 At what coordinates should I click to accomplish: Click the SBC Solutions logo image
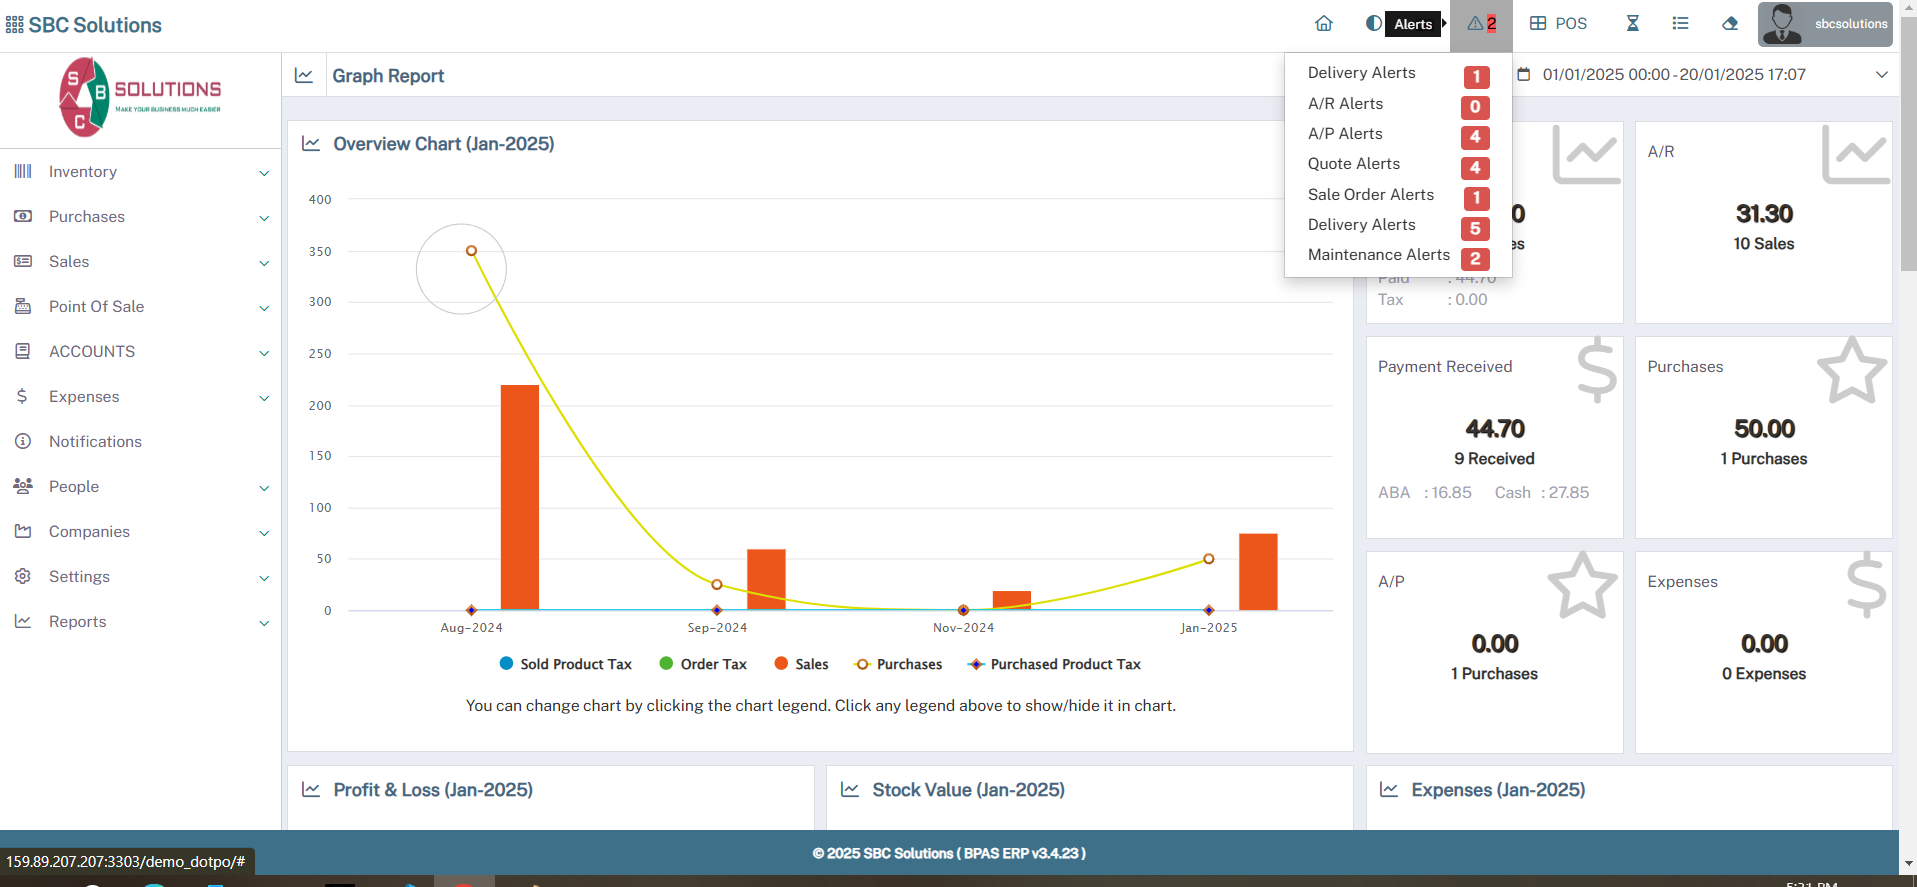click(140, 97)
